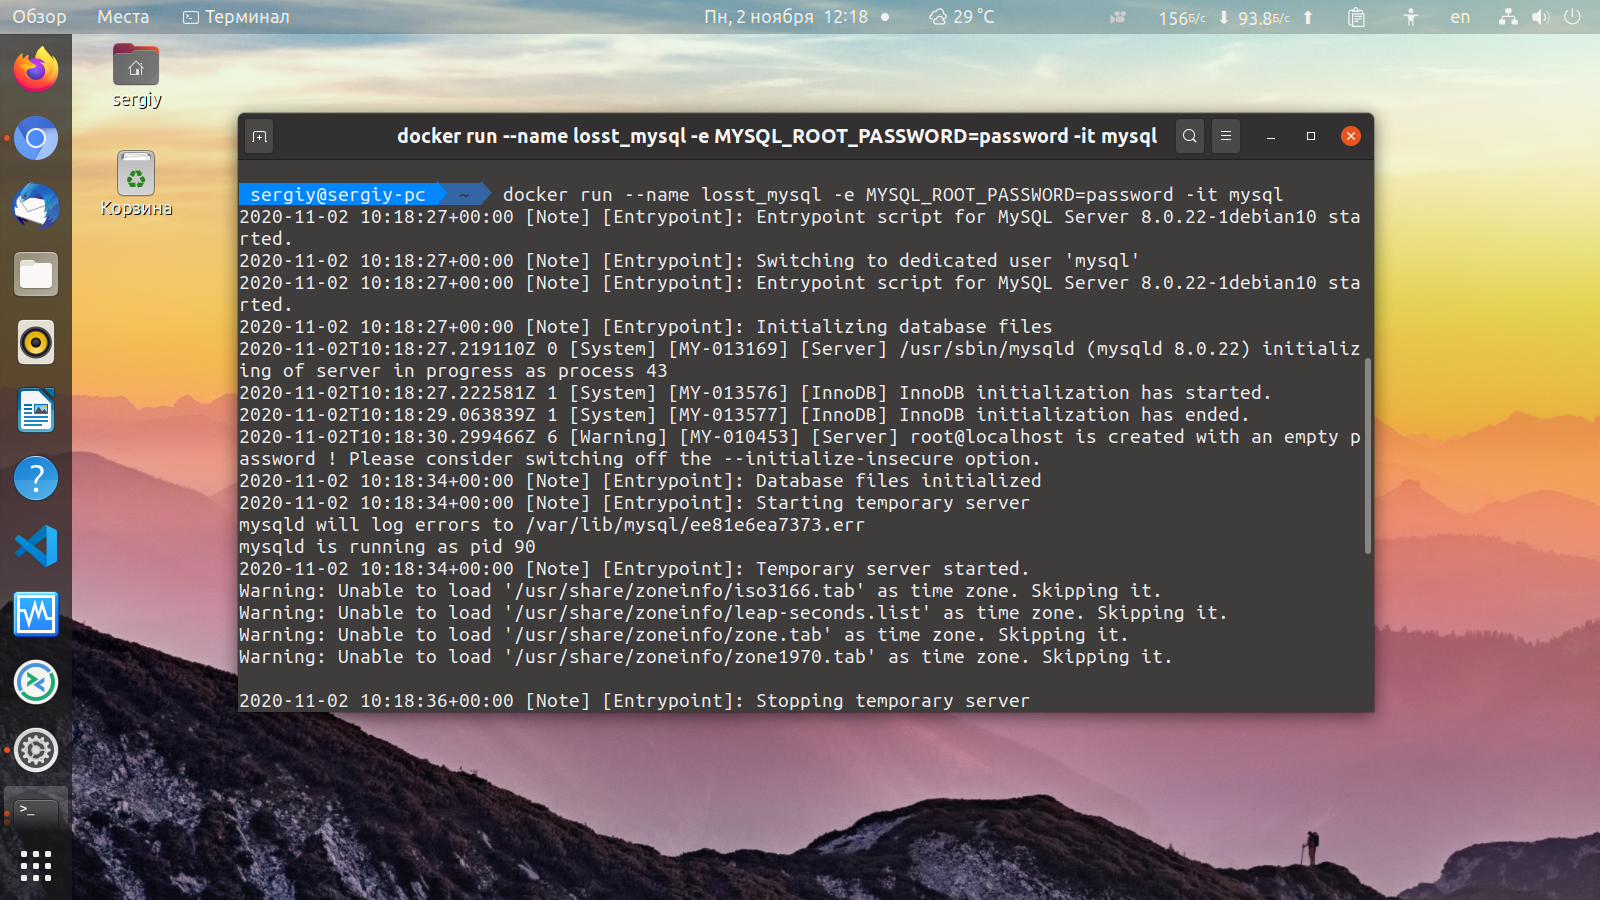The height and width of the screenshot is (900, 1600).
Task: Open the terminal hamburger menu
Action: pos(1226,136)
